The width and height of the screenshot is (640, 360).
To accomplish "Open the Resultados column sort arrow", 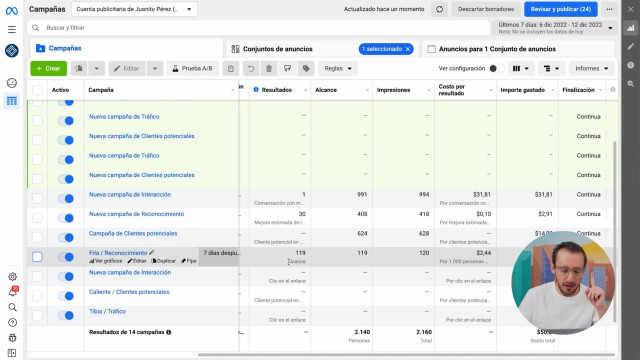I will 305,90.
